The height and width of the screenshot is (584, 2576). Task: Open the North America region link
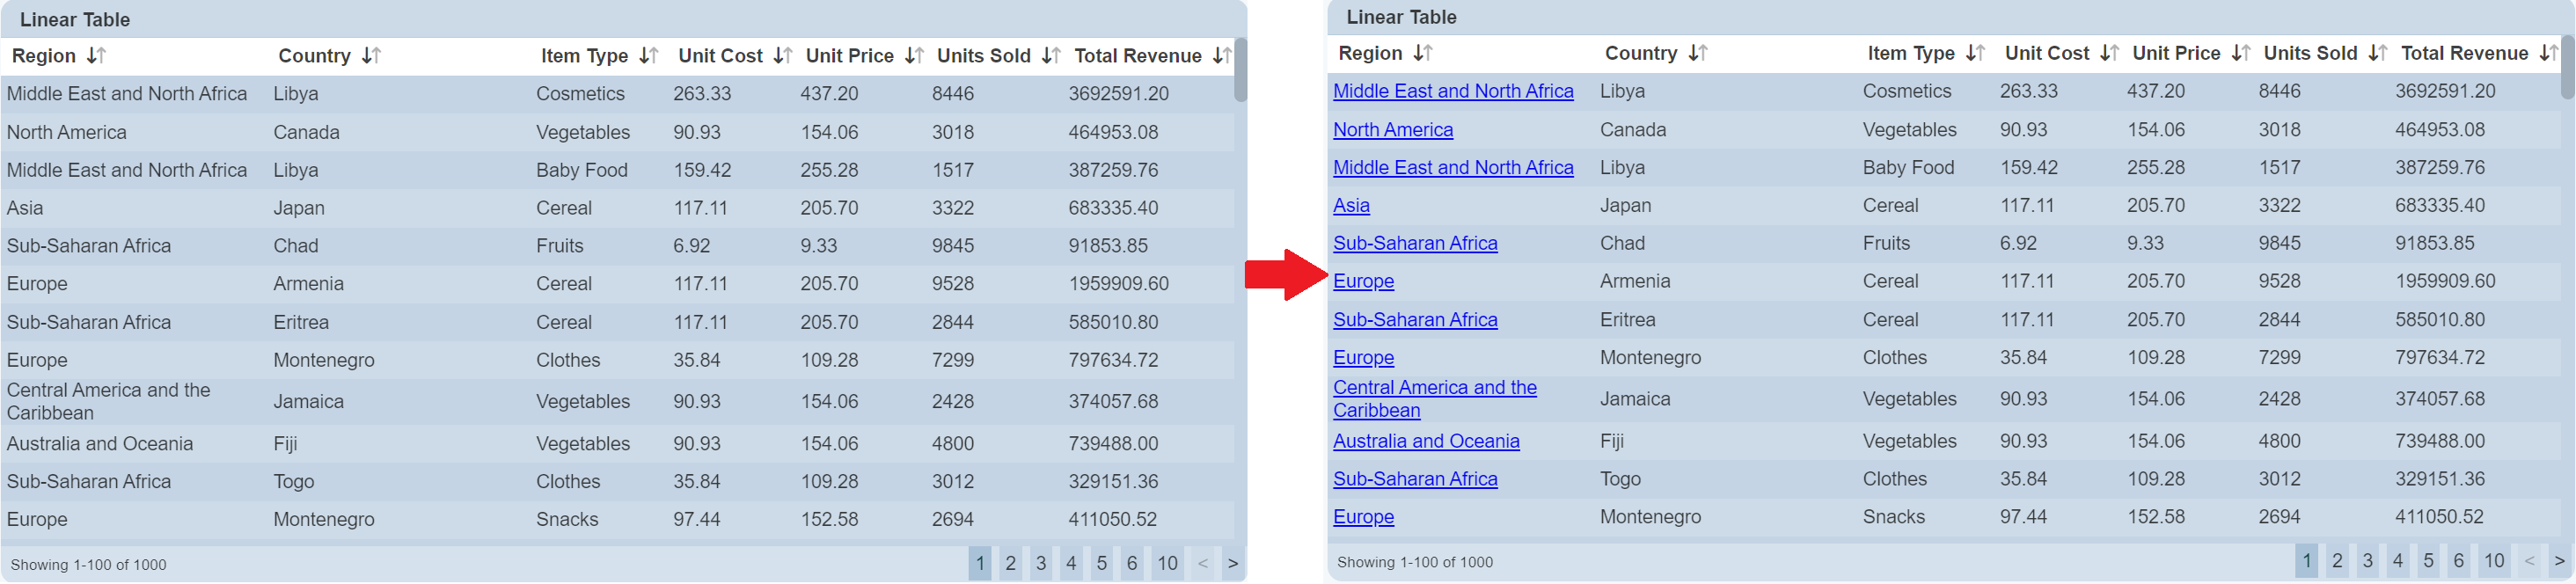pos(1392,130)
